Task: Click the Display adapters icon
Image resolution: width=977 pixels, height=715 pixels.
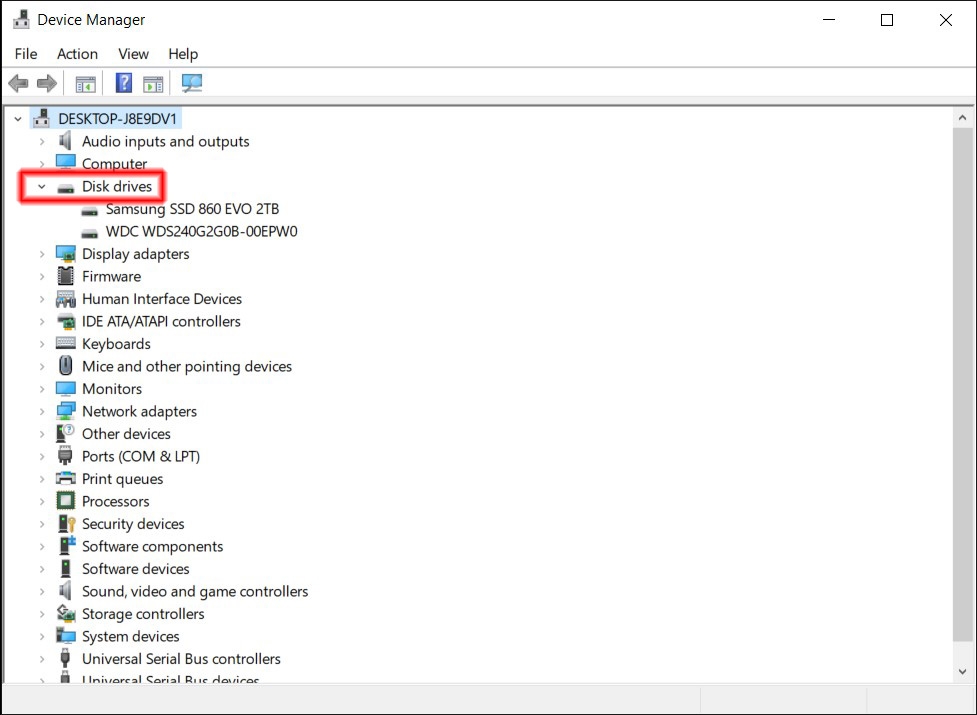Action: (65, 253)
